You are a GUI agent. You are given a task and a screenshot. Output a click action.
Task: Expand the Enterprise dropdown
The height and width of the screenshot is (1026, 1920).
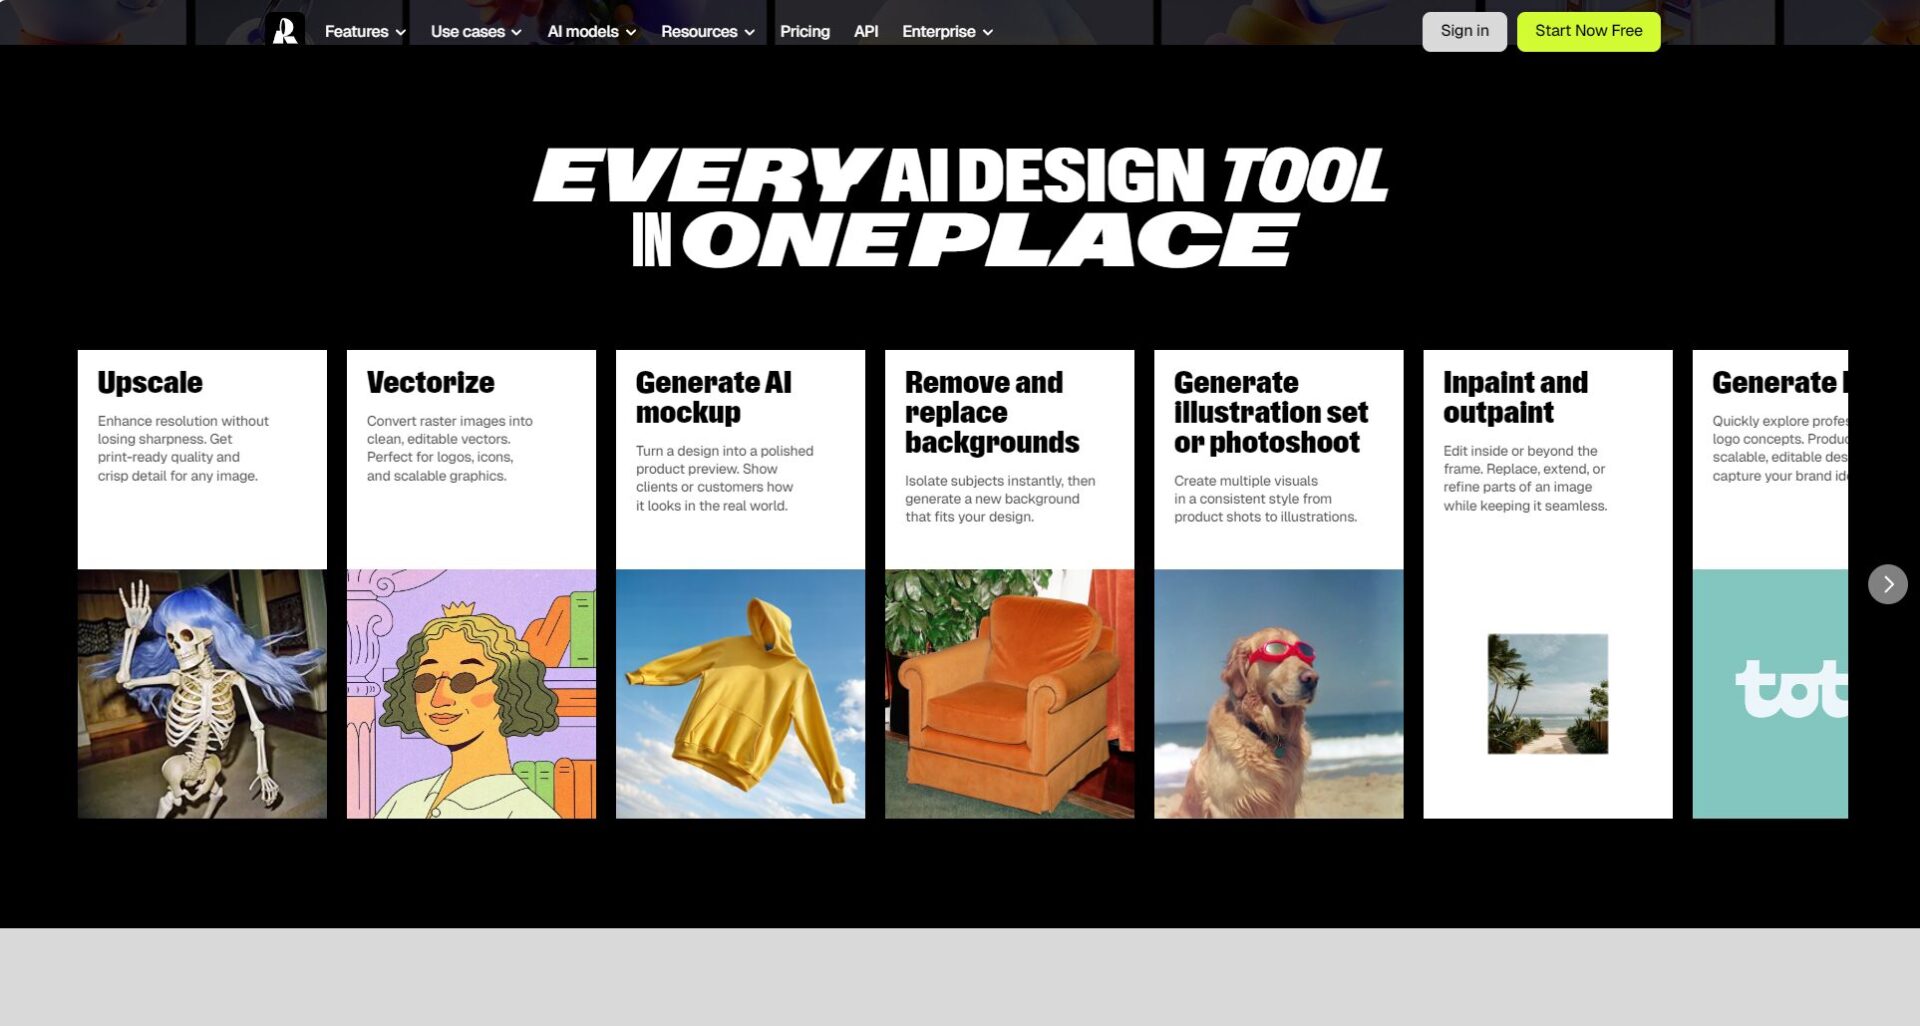tap(946, 32)
